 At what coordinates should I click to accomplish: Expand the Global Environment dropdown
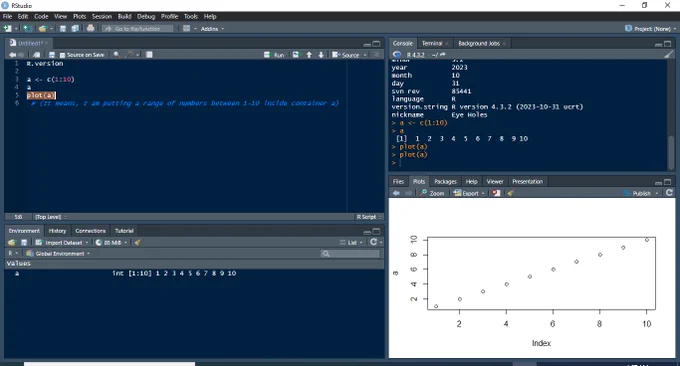[x=58, y=253]
